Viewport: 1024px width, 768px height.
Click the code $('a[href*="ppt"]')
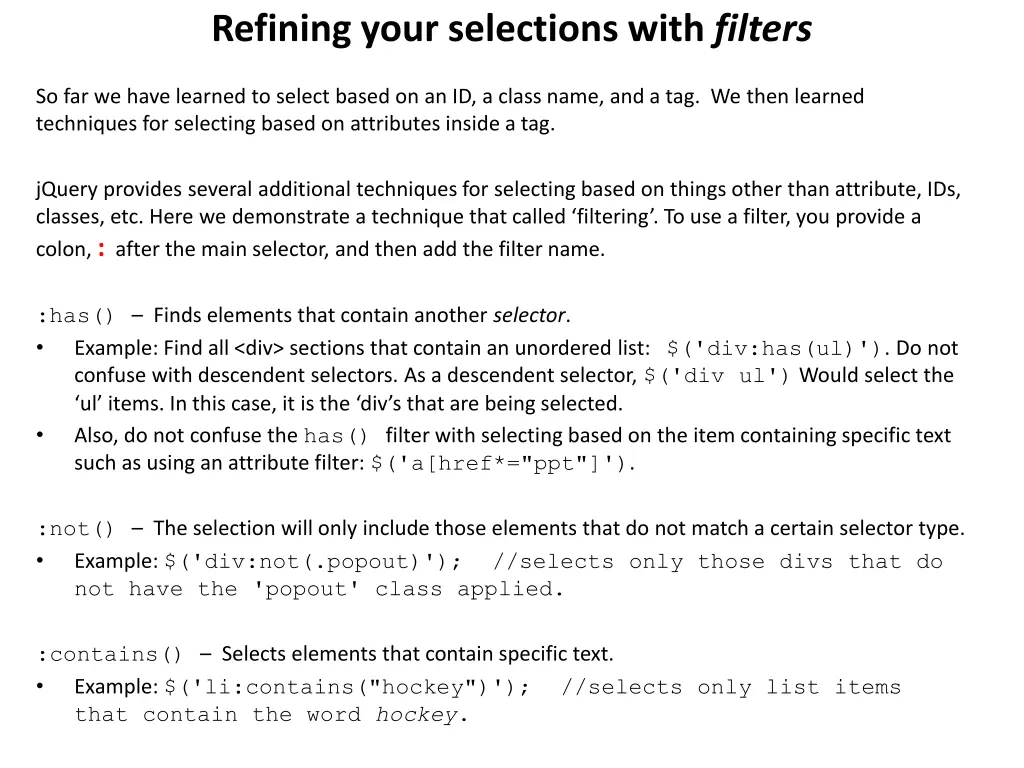click(502, 463)
